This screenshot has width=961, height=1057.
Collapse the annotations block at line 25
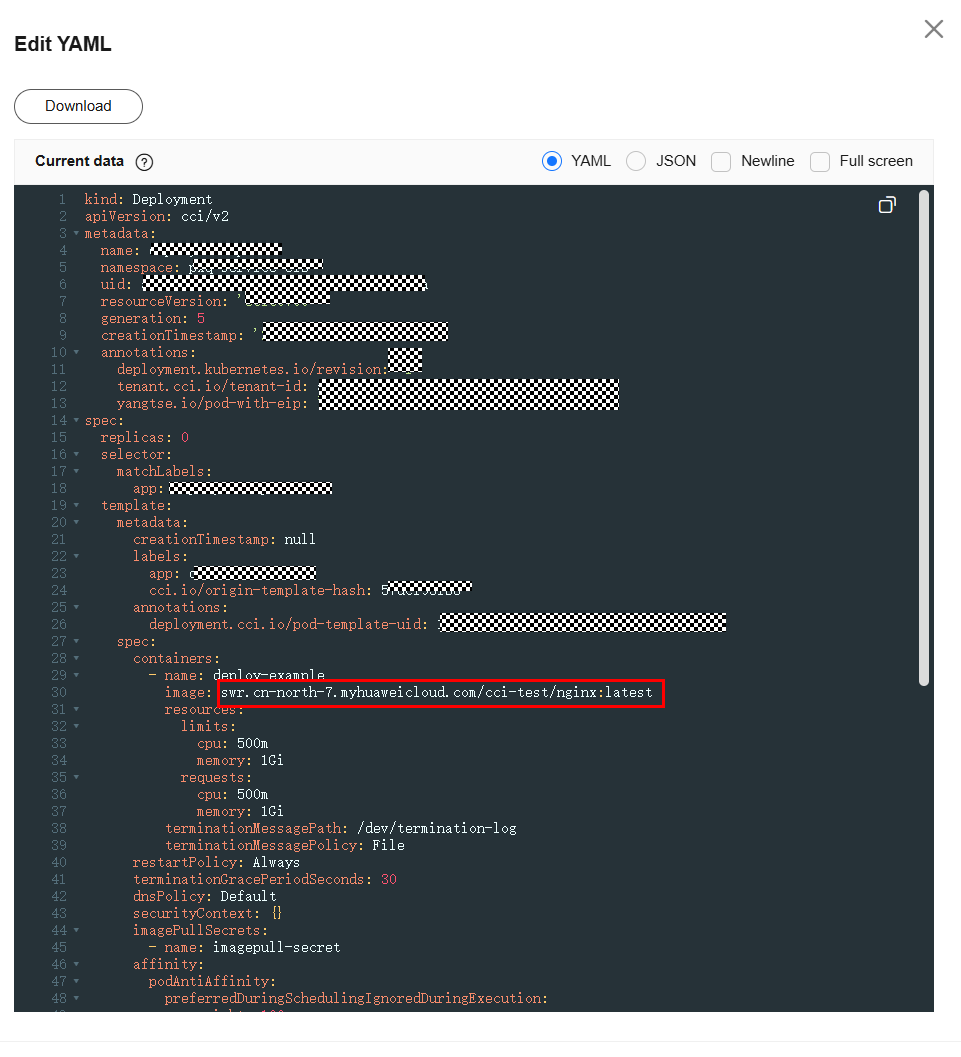point(76,607)
